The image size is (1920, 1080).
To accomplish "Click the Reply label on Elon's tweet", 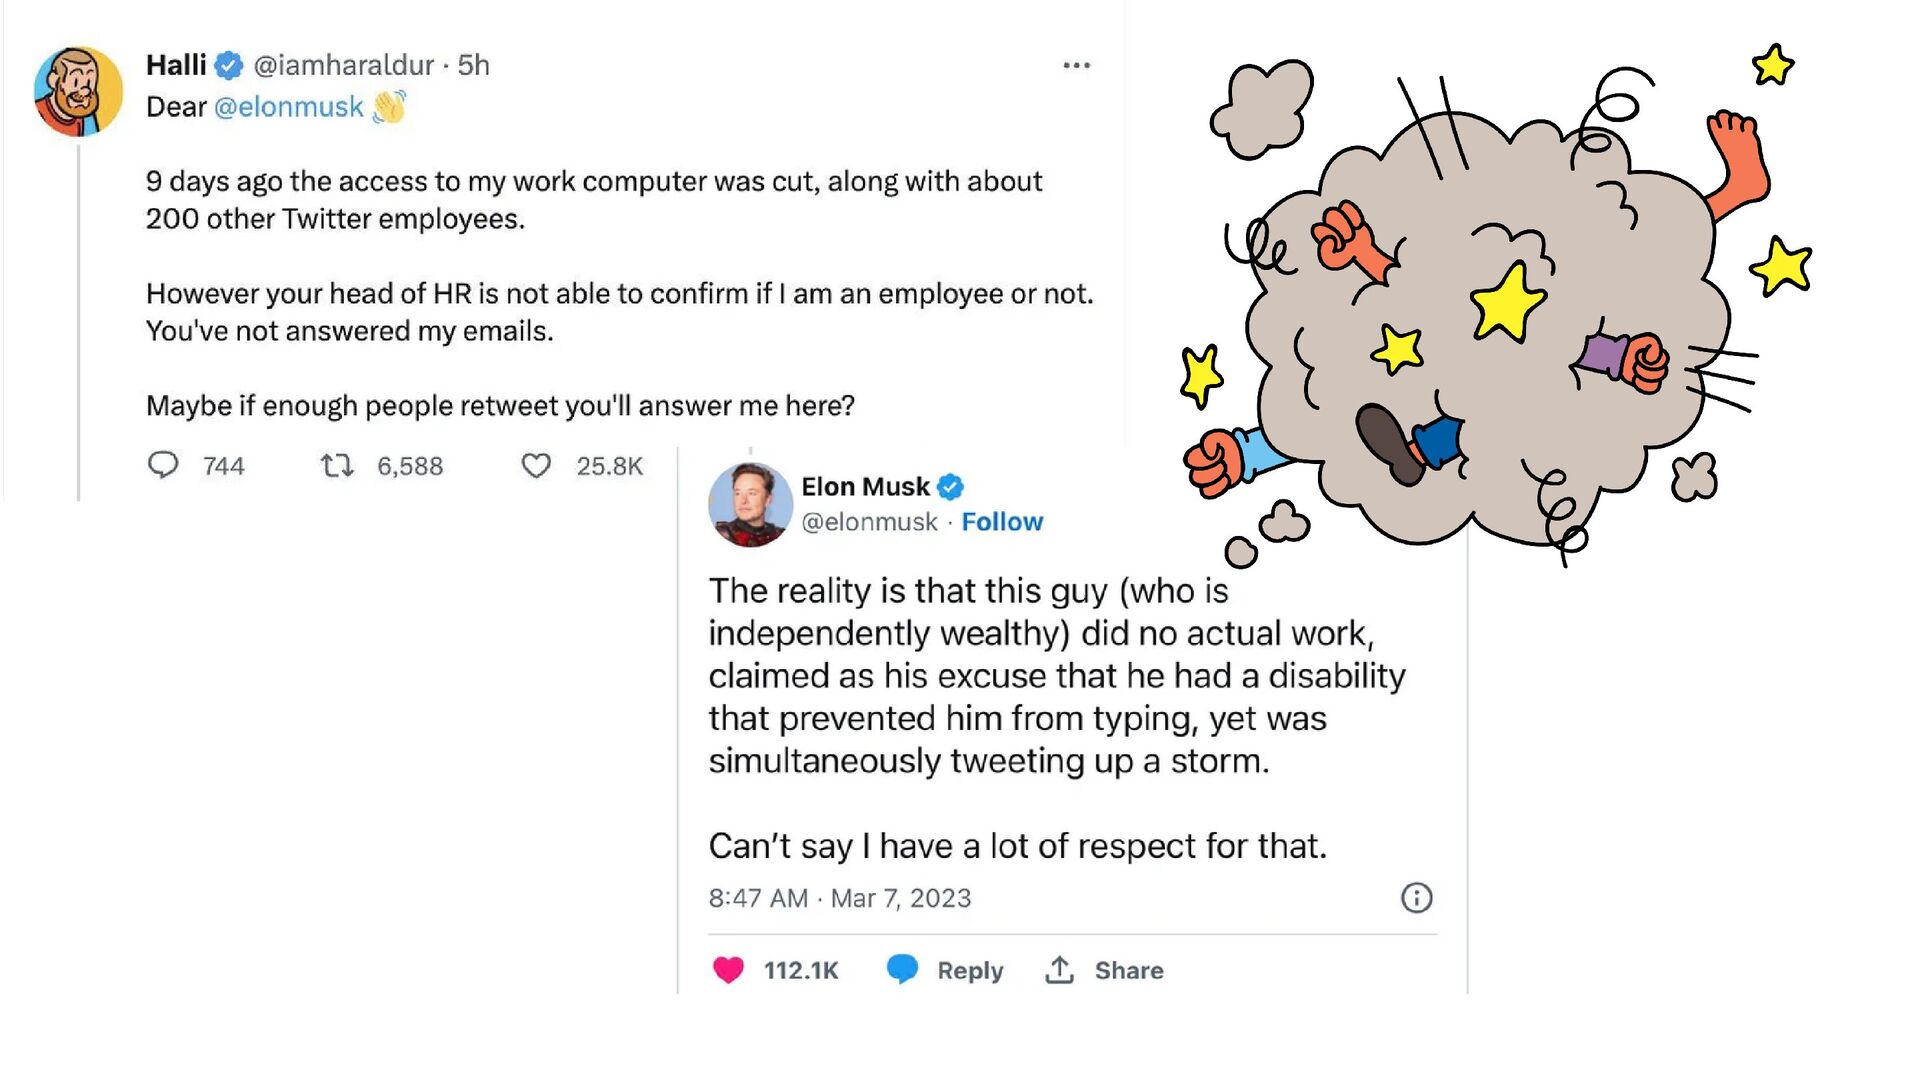I will click(969, 970).
